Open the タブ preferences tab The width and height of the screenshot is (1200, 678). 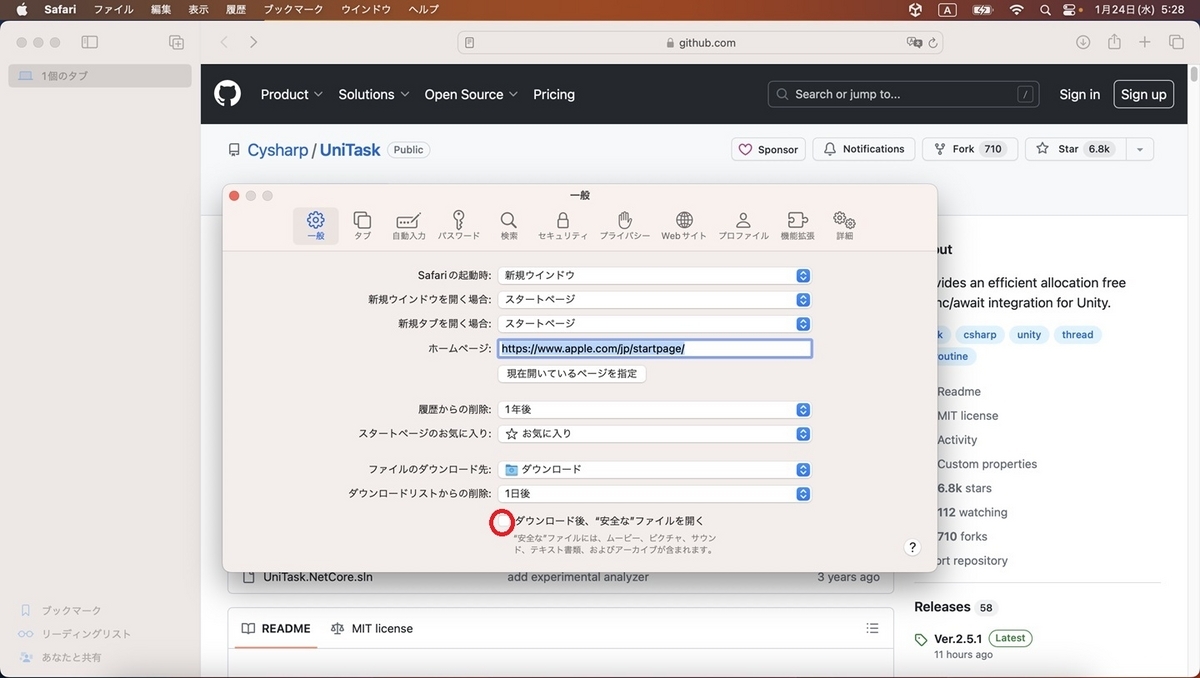(x=362, y=226)
